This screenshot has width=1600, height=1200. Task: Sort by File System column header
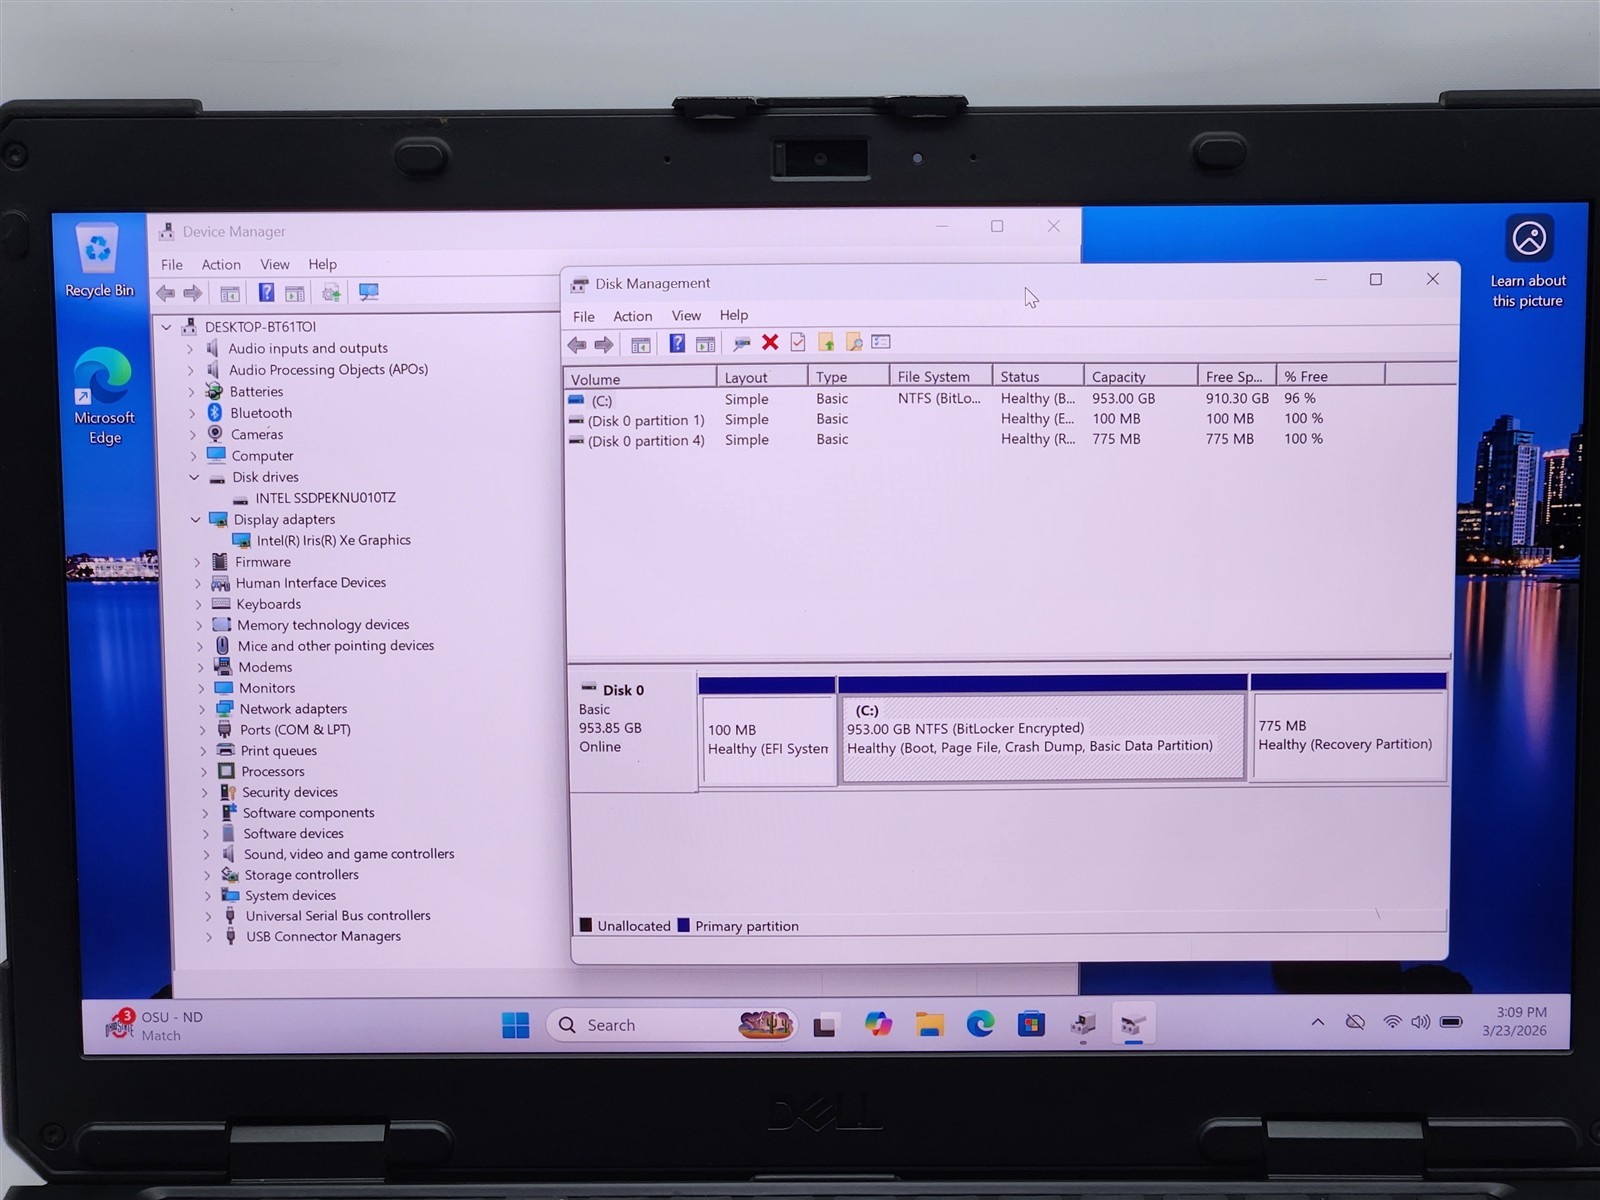tap(940, 377)
